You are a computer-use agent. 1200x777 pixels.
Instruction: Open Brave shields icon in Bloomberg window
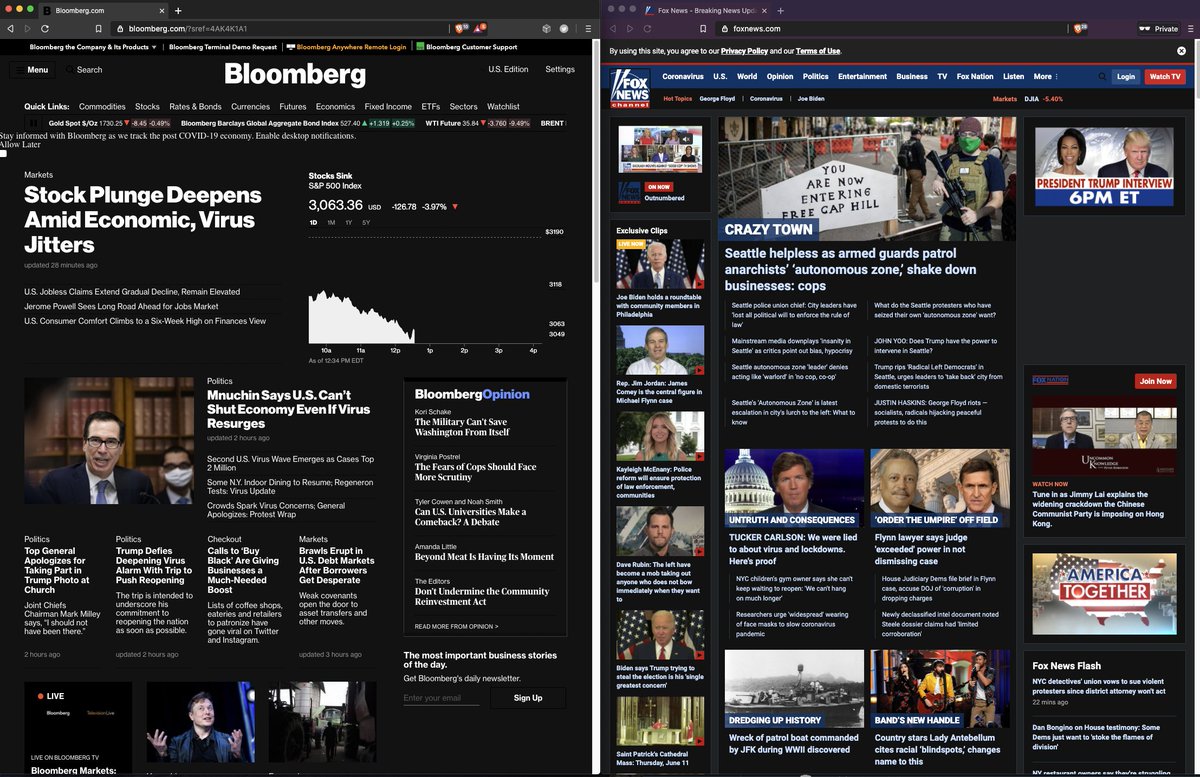[461, 29]
